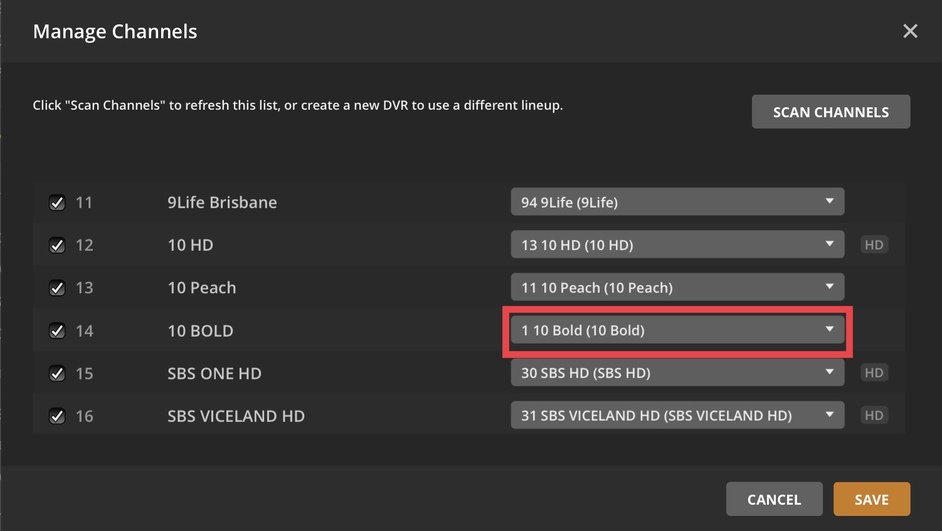Click the HD badge for SBS ONE HD
Image resolution: width=942 pixels, height=531 pixels.
(874, 372)
